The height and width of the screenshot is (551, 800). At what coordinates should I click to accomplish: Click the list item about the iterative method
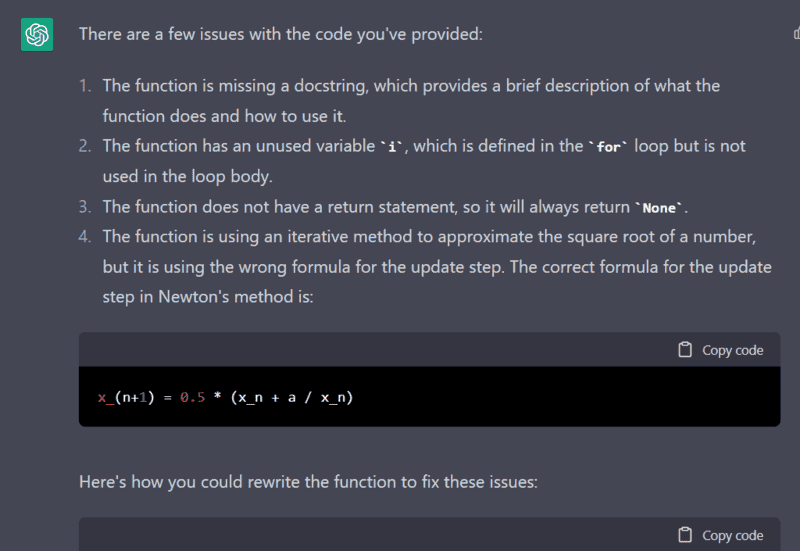(430, 267)
